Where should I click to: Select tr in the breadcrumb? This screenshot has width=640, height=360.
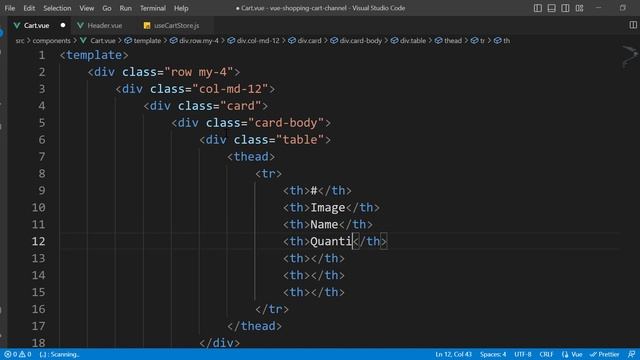[x=482, y=40]
